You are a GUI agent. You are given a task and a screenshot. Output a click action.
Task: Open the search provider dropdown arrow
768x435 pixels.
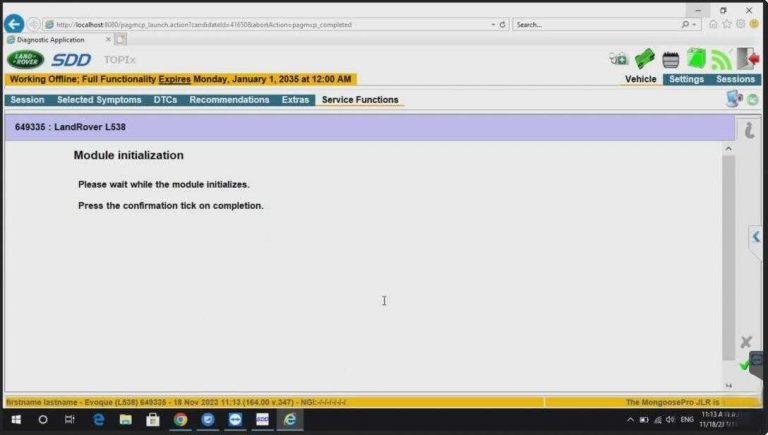click(x=695, y=24)
